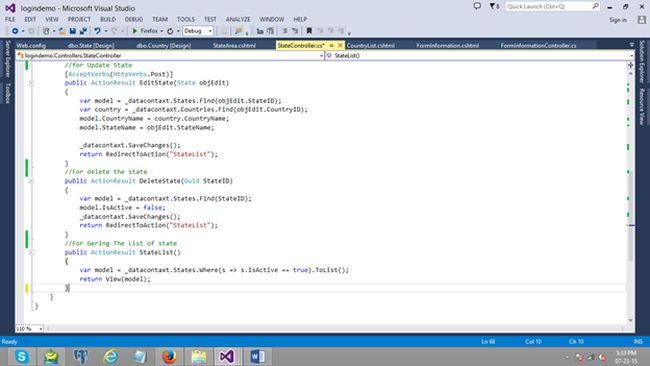Open the 110 % zoom level dropdown

(x=29, y=329)
